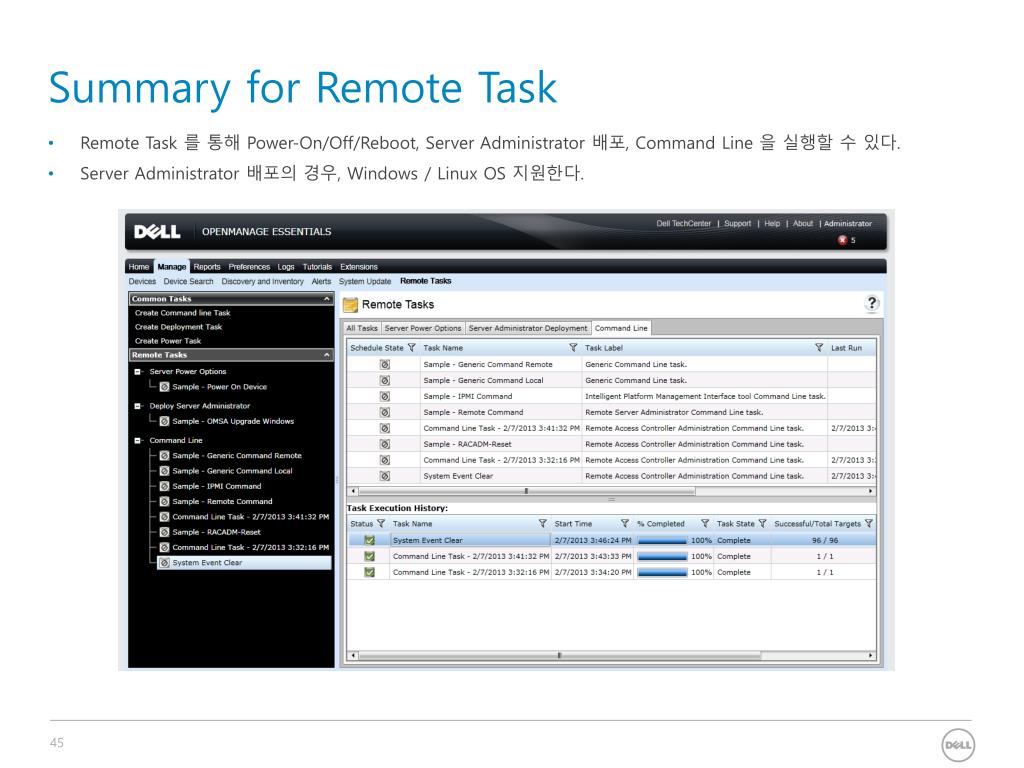
Task: Click schedule state icon for System Event Clear row
Action: pyautogui.click(x=385, y=476)
